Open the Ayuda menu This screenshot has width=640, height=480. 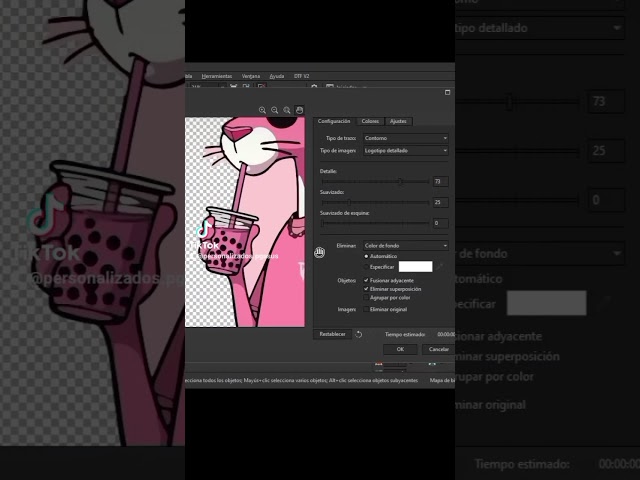click(277, 76)
